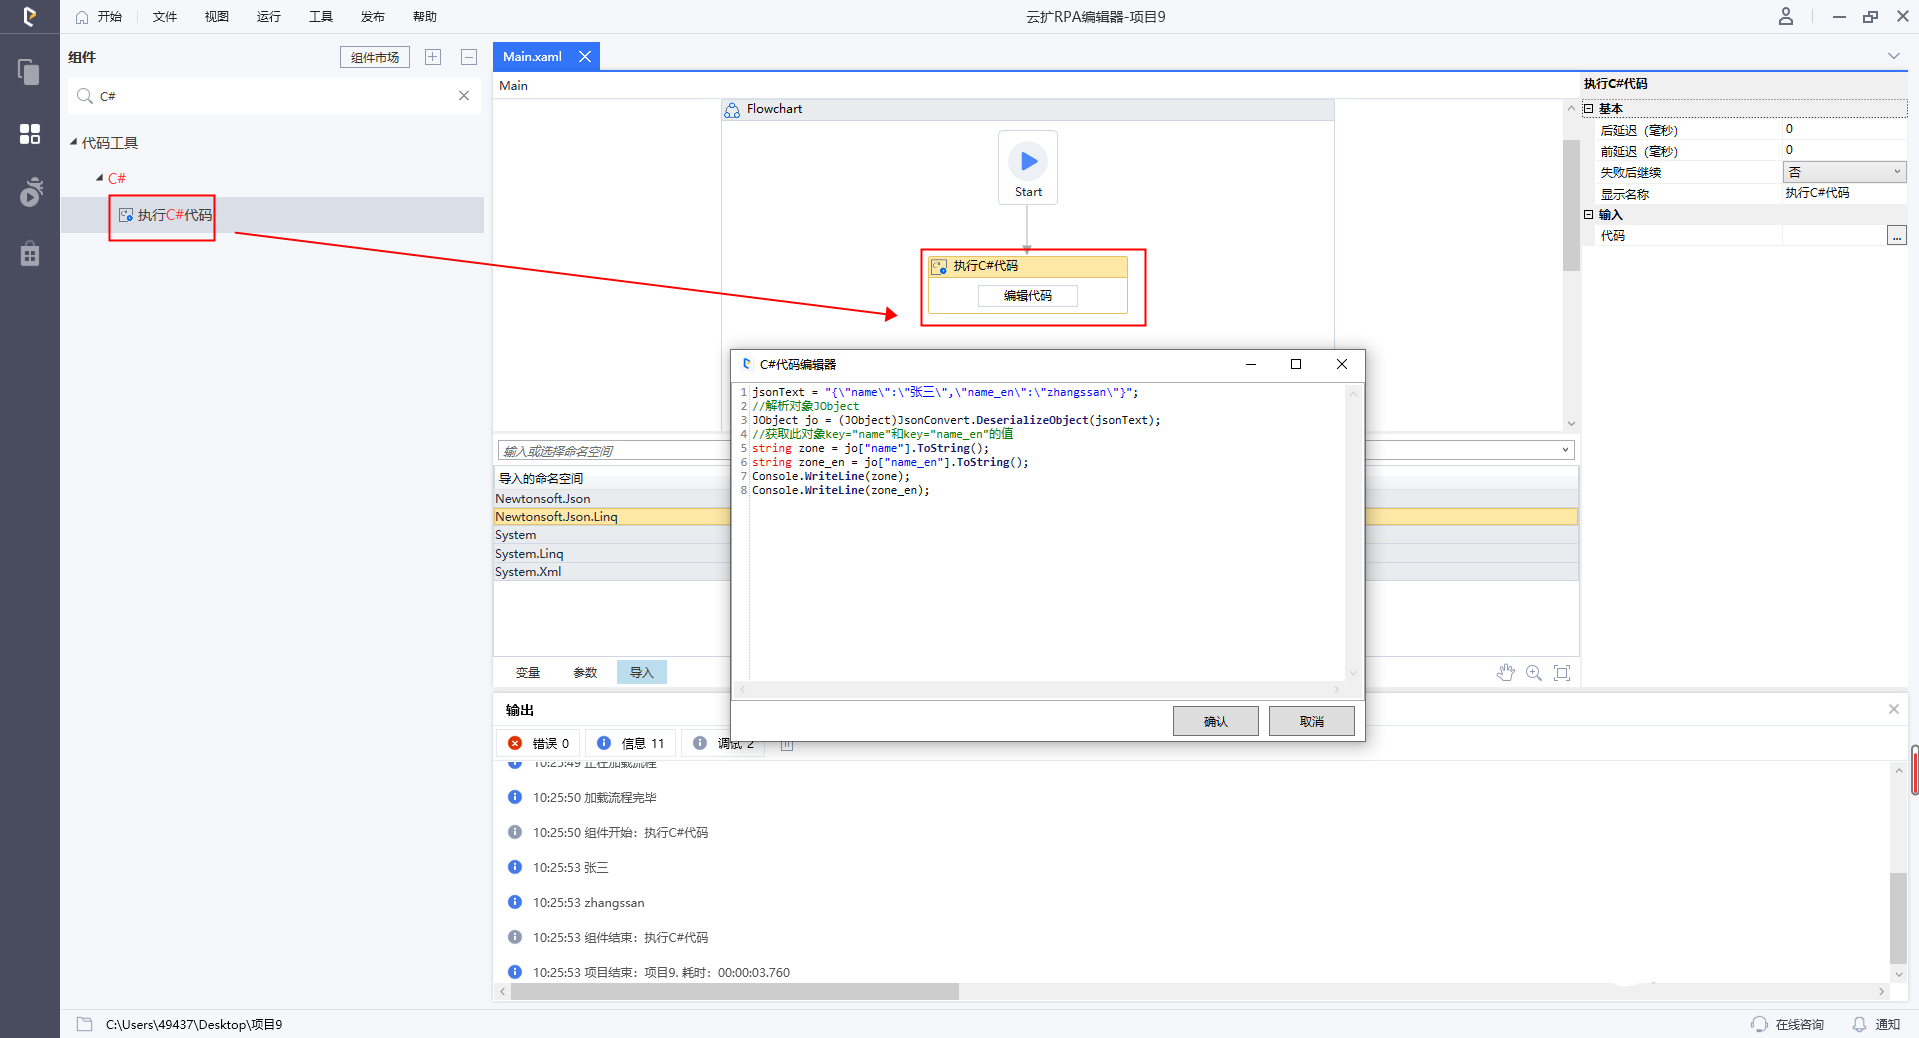1919x1038 pixels.
Task: Open the 视图 menu
Action: tap(215, 16)
